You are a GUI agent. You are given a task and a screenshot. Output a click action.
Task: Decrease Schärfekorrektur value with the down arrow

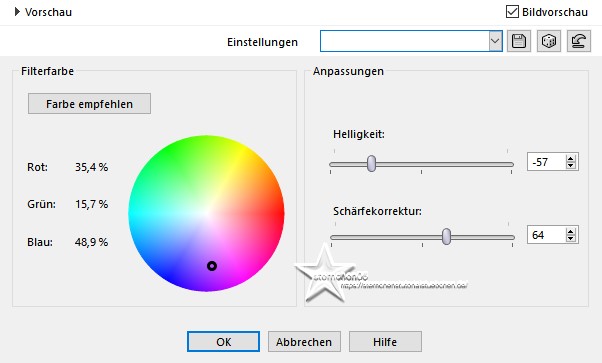[571, 239]
